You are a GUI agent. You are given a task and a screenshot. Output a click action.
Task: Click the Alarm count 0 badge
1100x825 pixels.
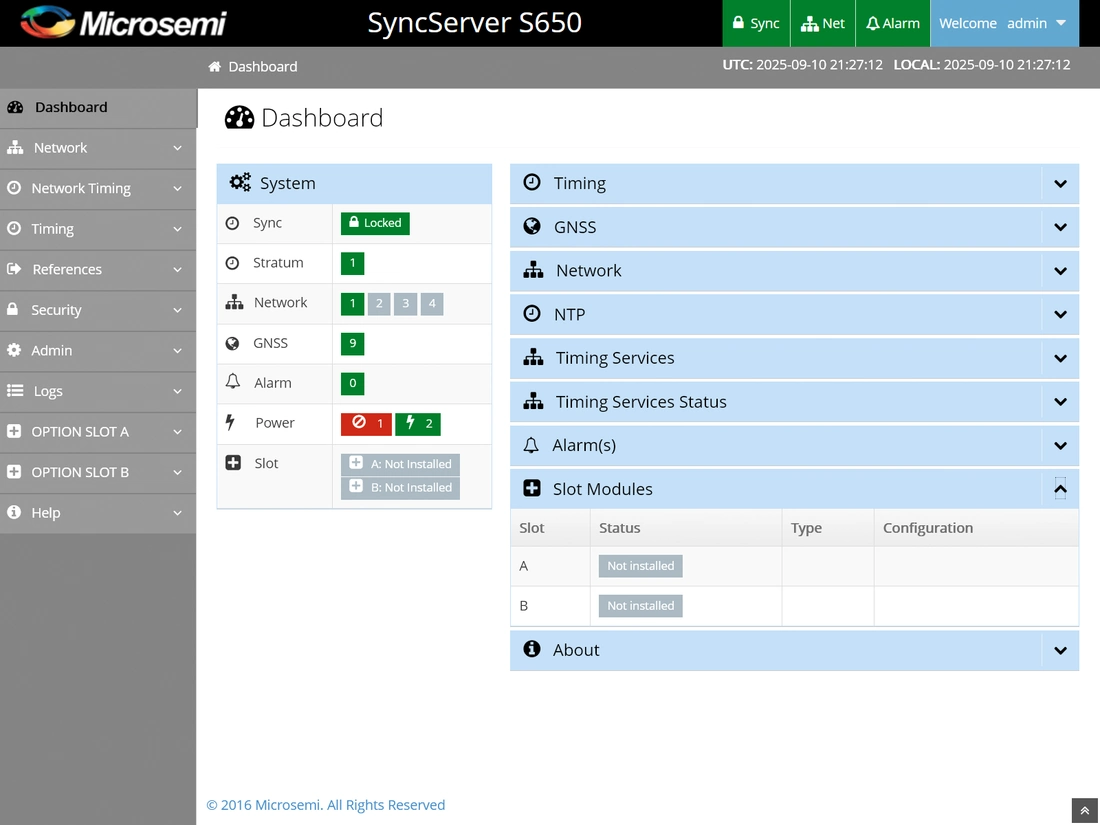pyautogui.click(x=352, y=383)
